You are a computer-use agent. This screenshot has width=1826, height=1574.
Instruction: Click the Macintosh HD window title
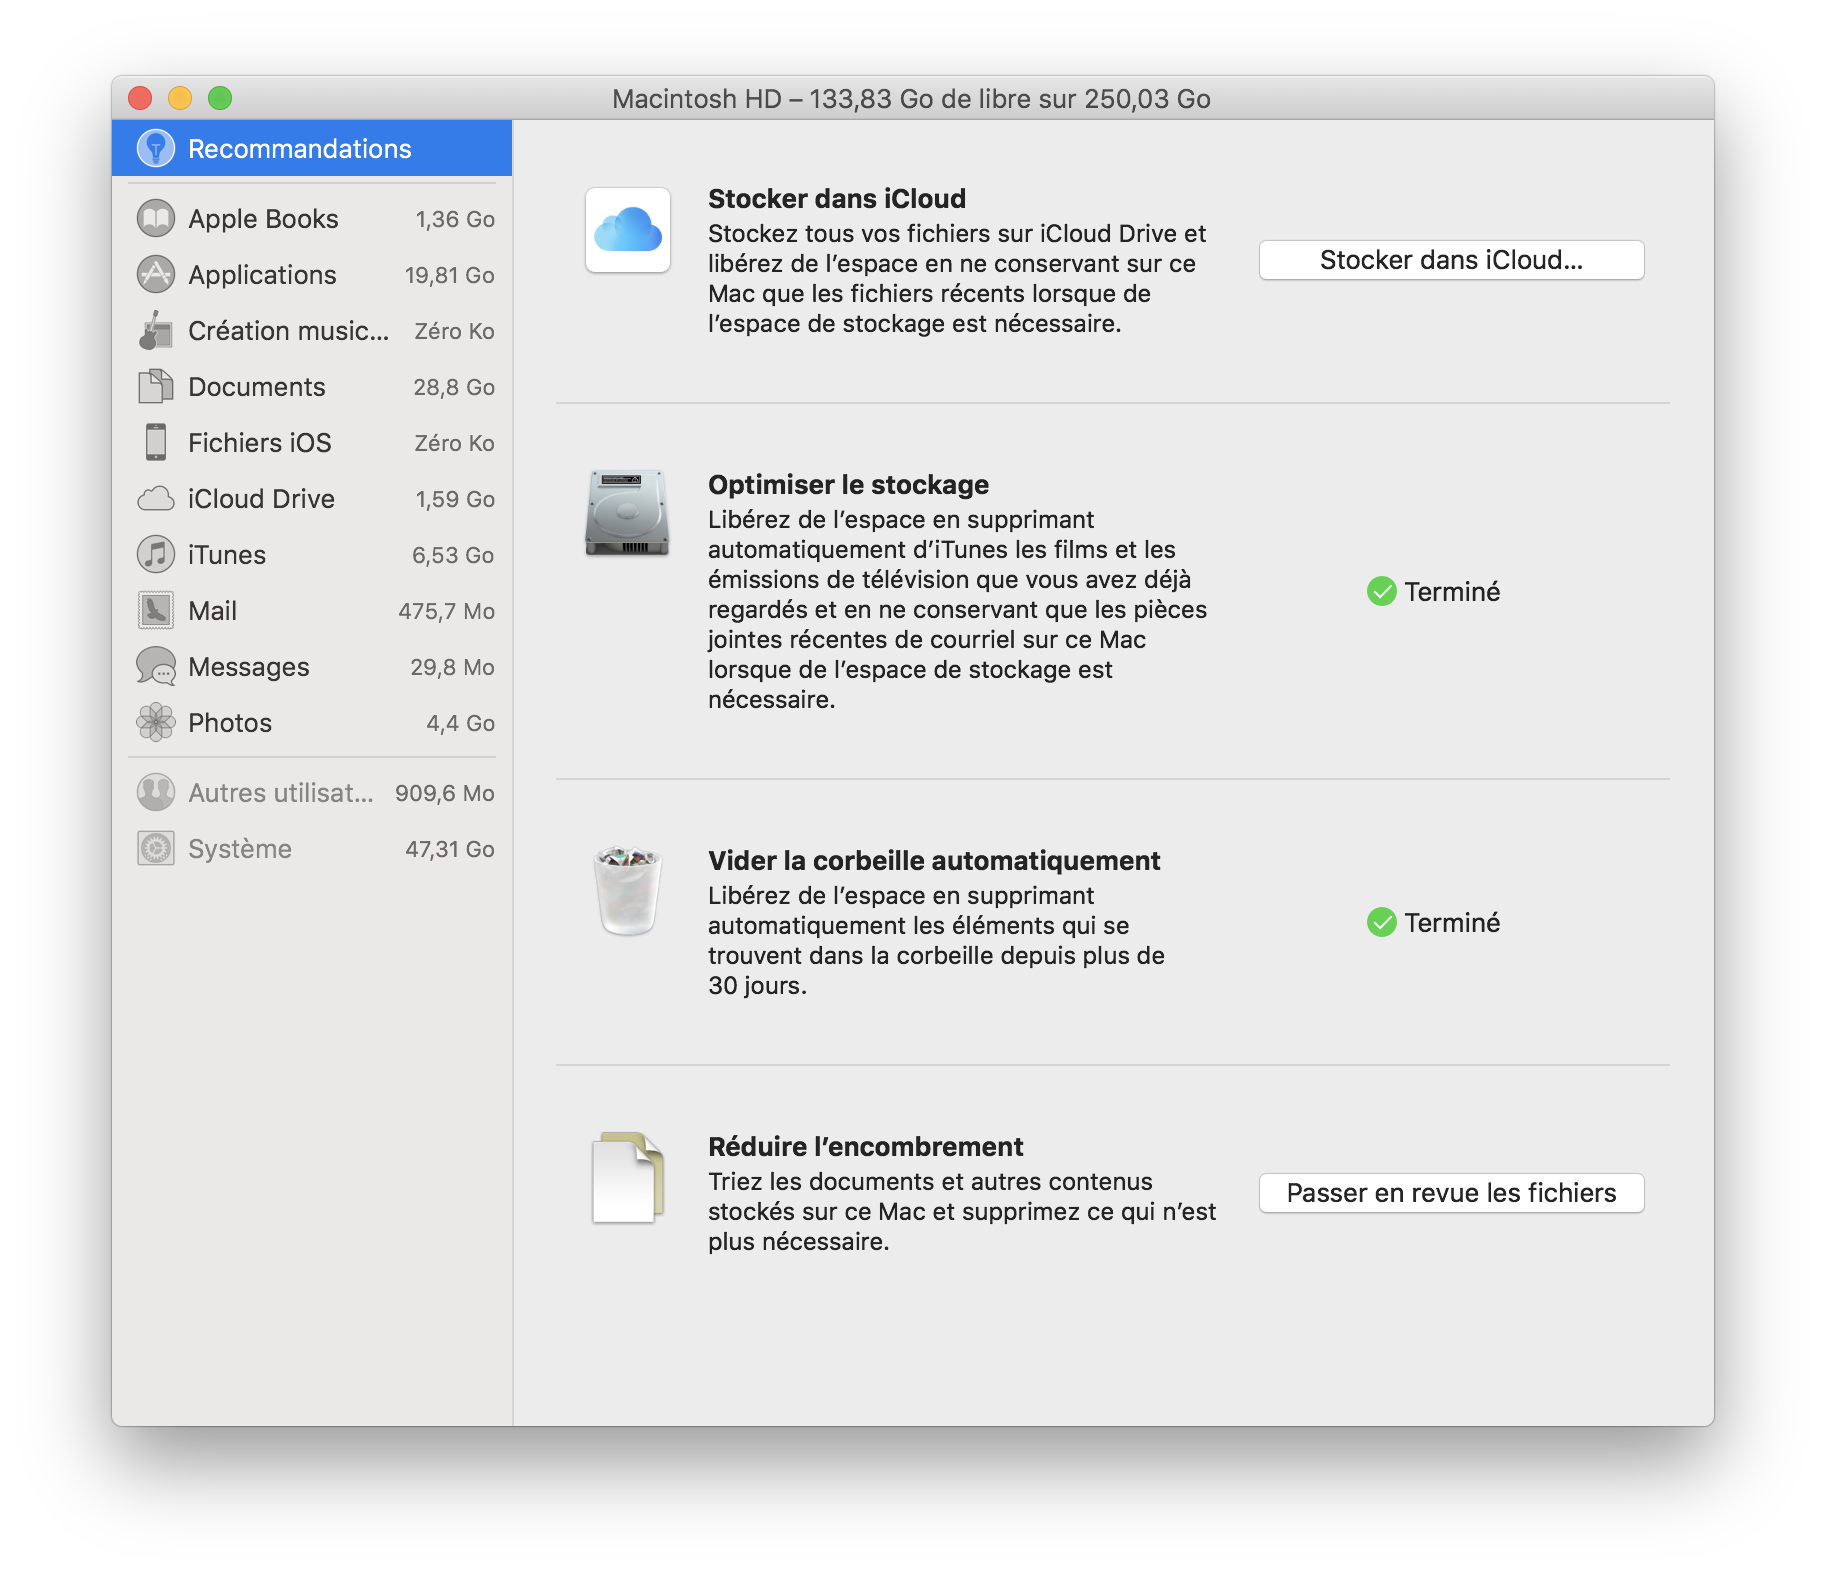911,99
